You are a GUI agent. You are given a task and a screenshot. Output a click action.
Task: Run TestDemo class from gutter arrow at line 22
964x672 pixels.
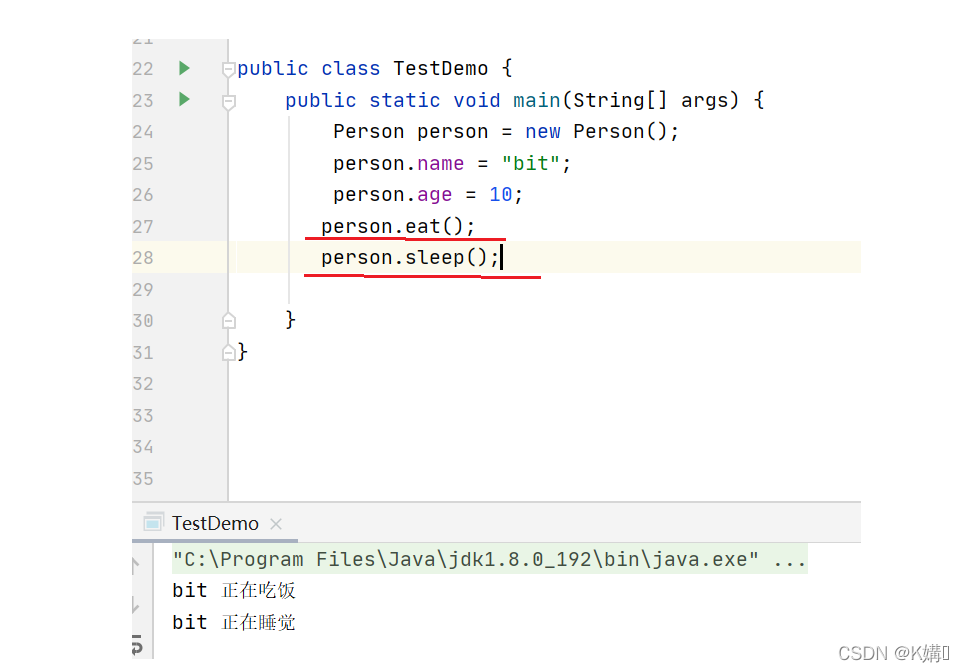pyautogui.click(x=184, y=68)
